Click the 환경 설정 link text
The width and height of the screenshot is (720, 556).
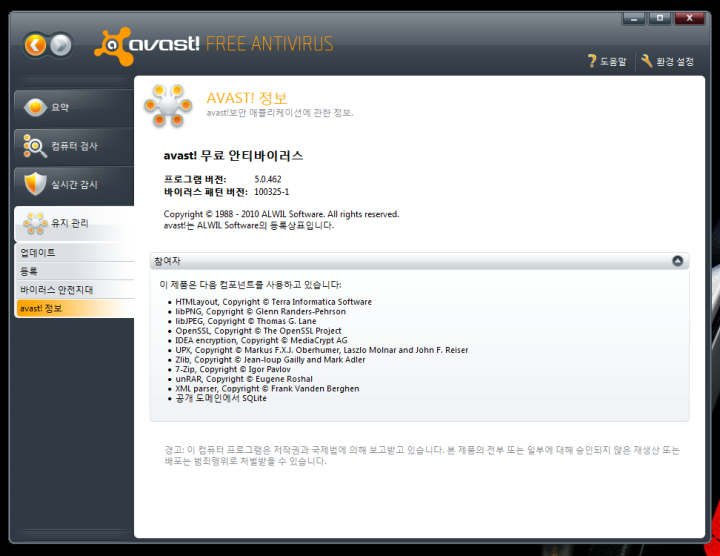coord(675,62)
